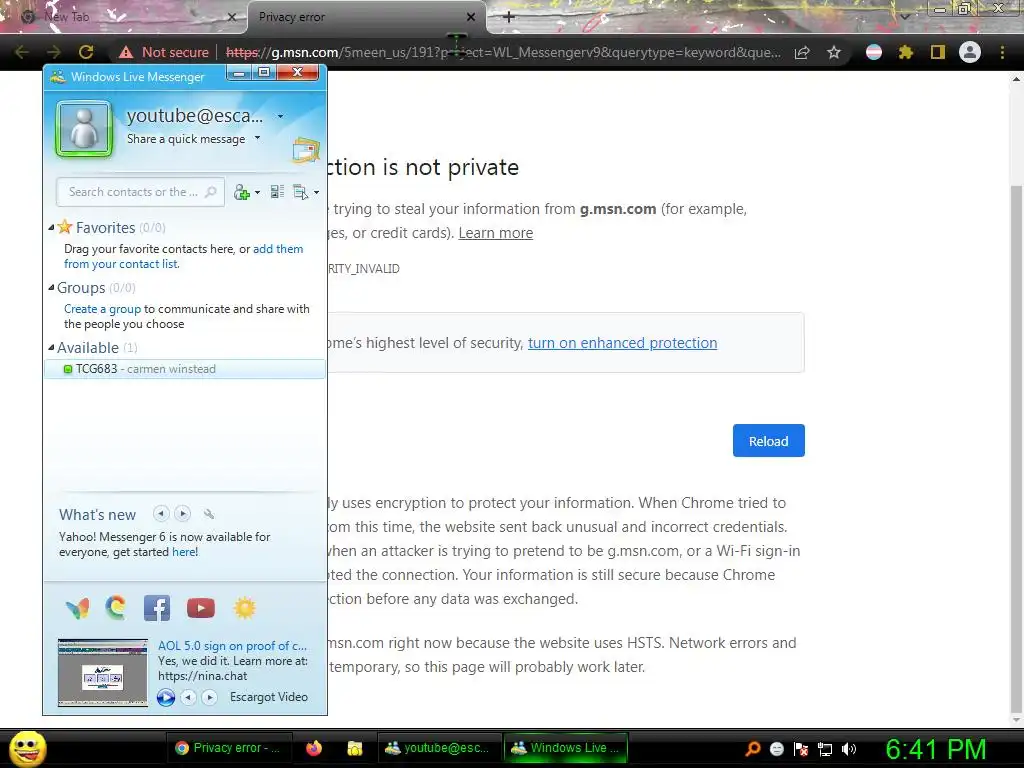Collapse the Favorites group

(x=51, y=227)
